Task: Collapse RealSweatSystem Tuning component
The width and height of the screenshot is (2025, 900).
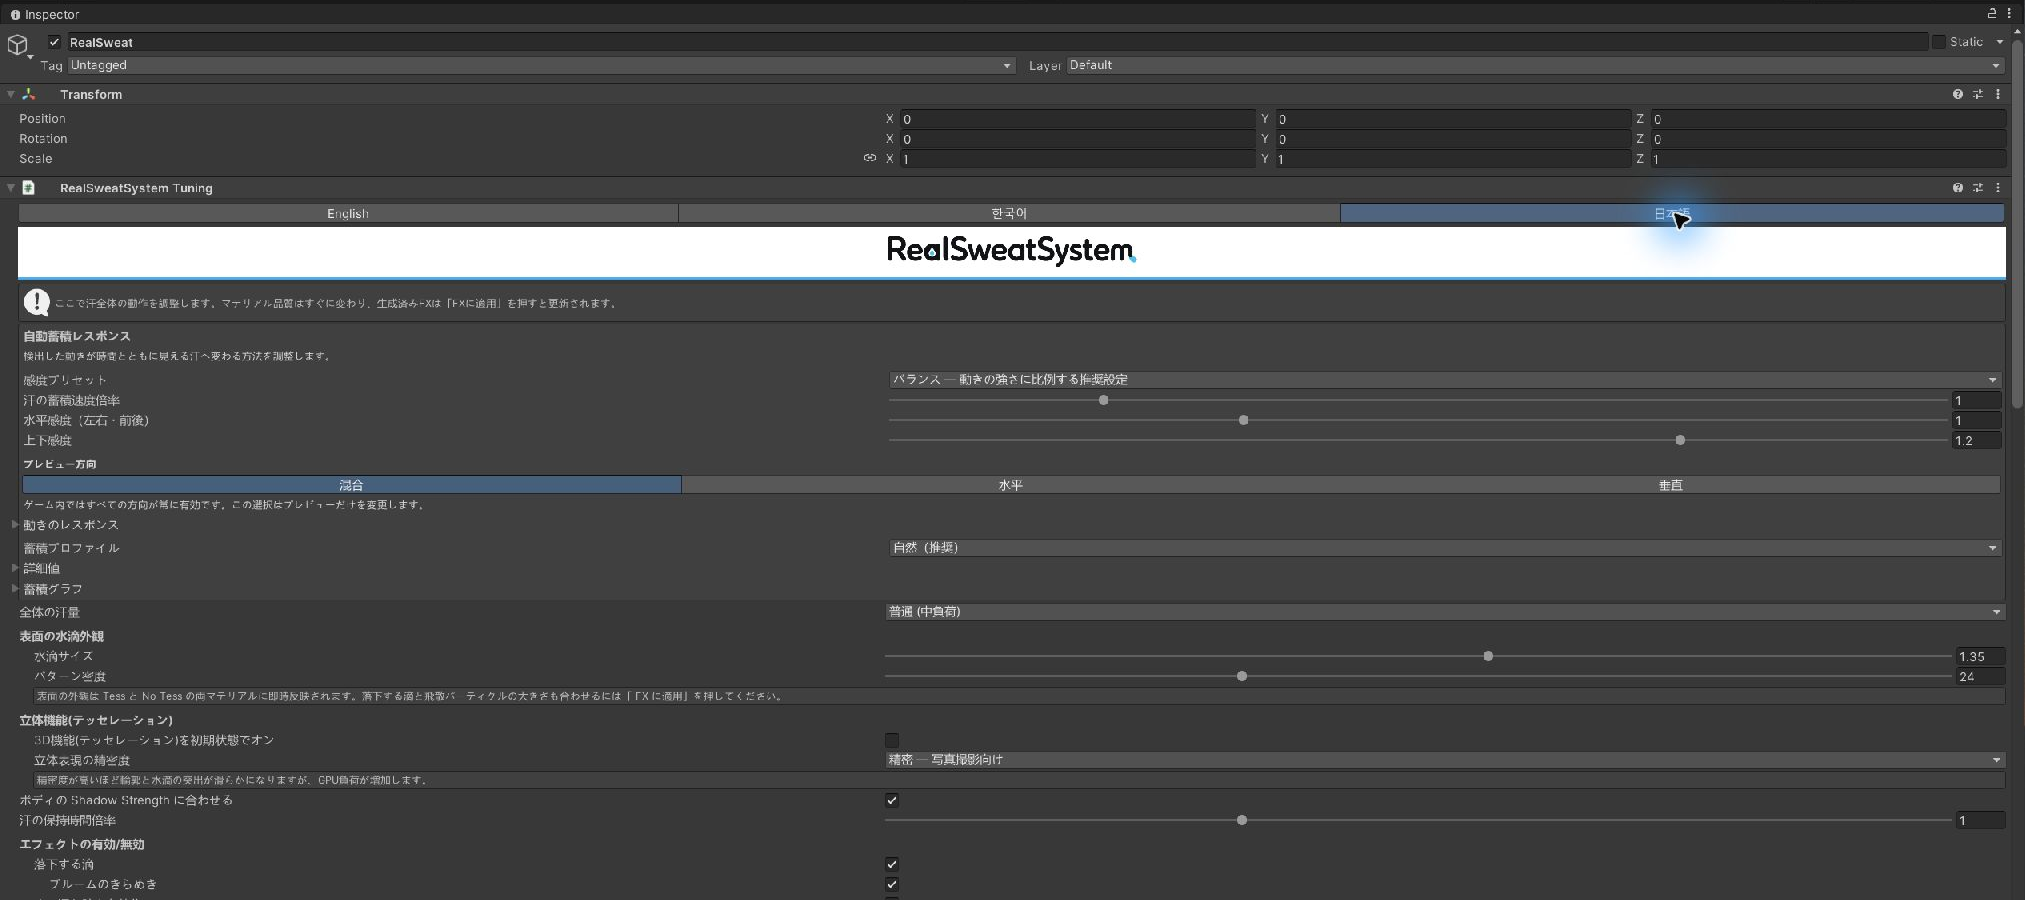Action: [x=10, y=188]
